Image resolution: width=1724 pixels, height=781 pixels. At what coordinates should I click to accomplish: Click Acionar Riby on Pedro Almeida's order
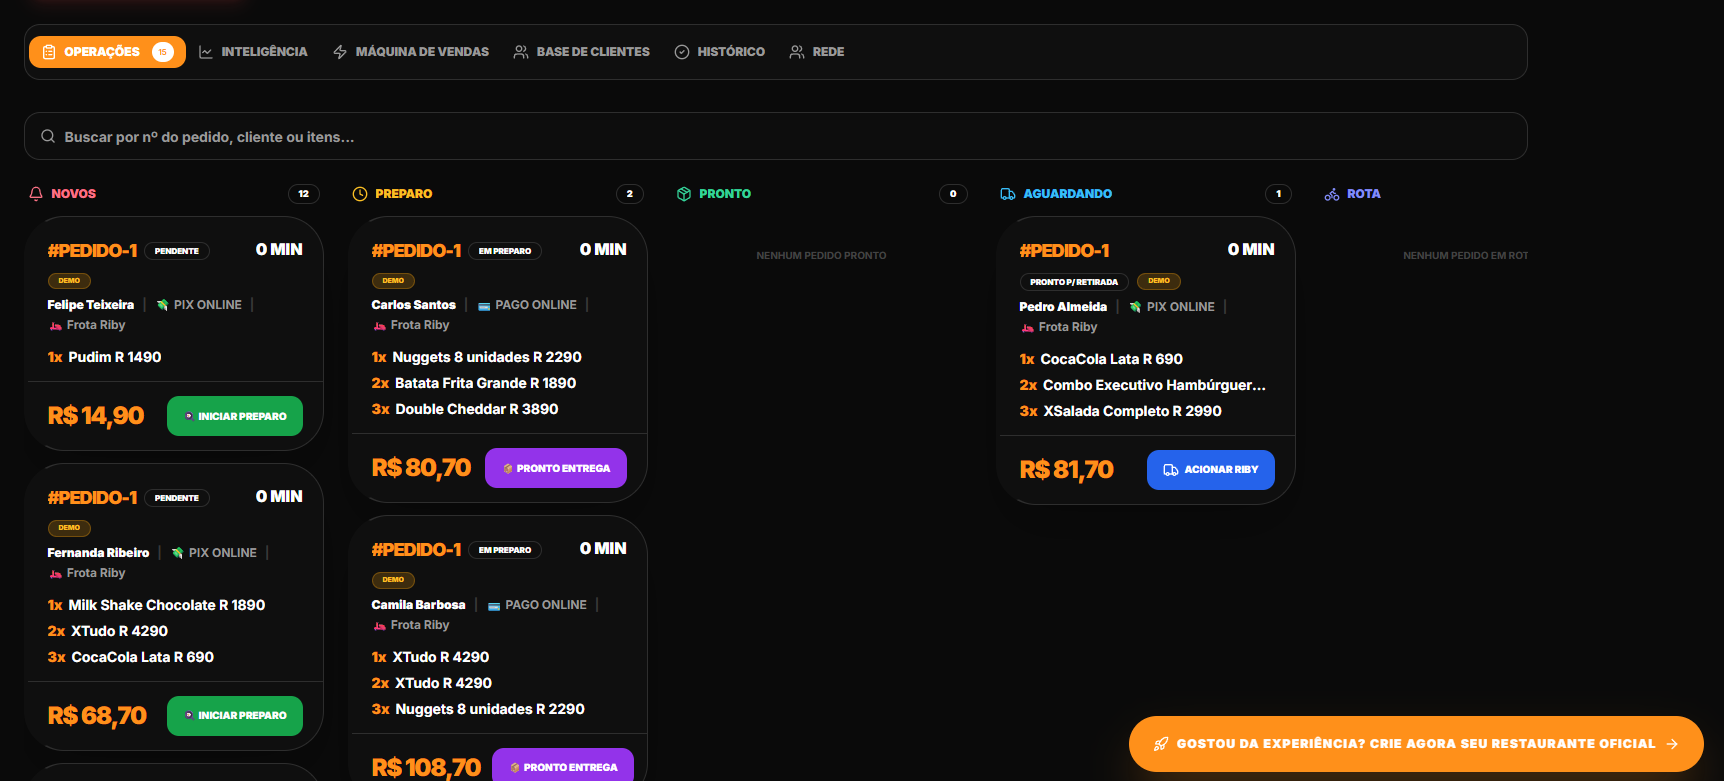click(1211, 470)
